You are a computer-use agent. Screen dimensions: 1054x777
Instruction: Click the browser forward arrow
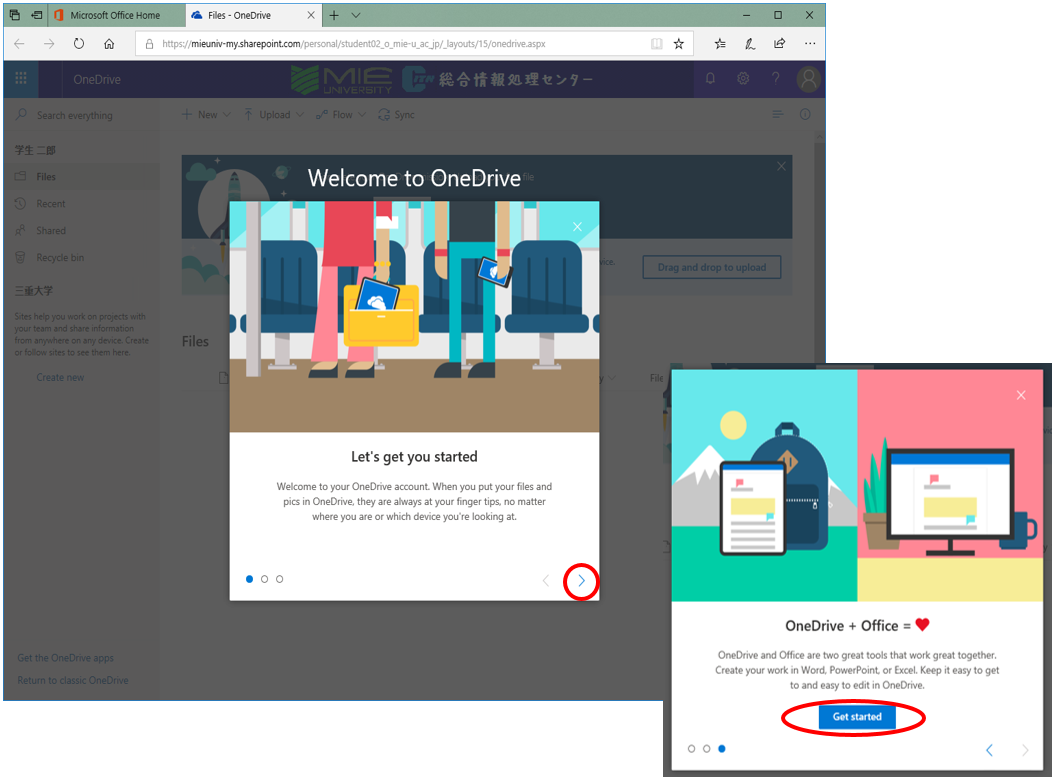(x=49, y=44)
